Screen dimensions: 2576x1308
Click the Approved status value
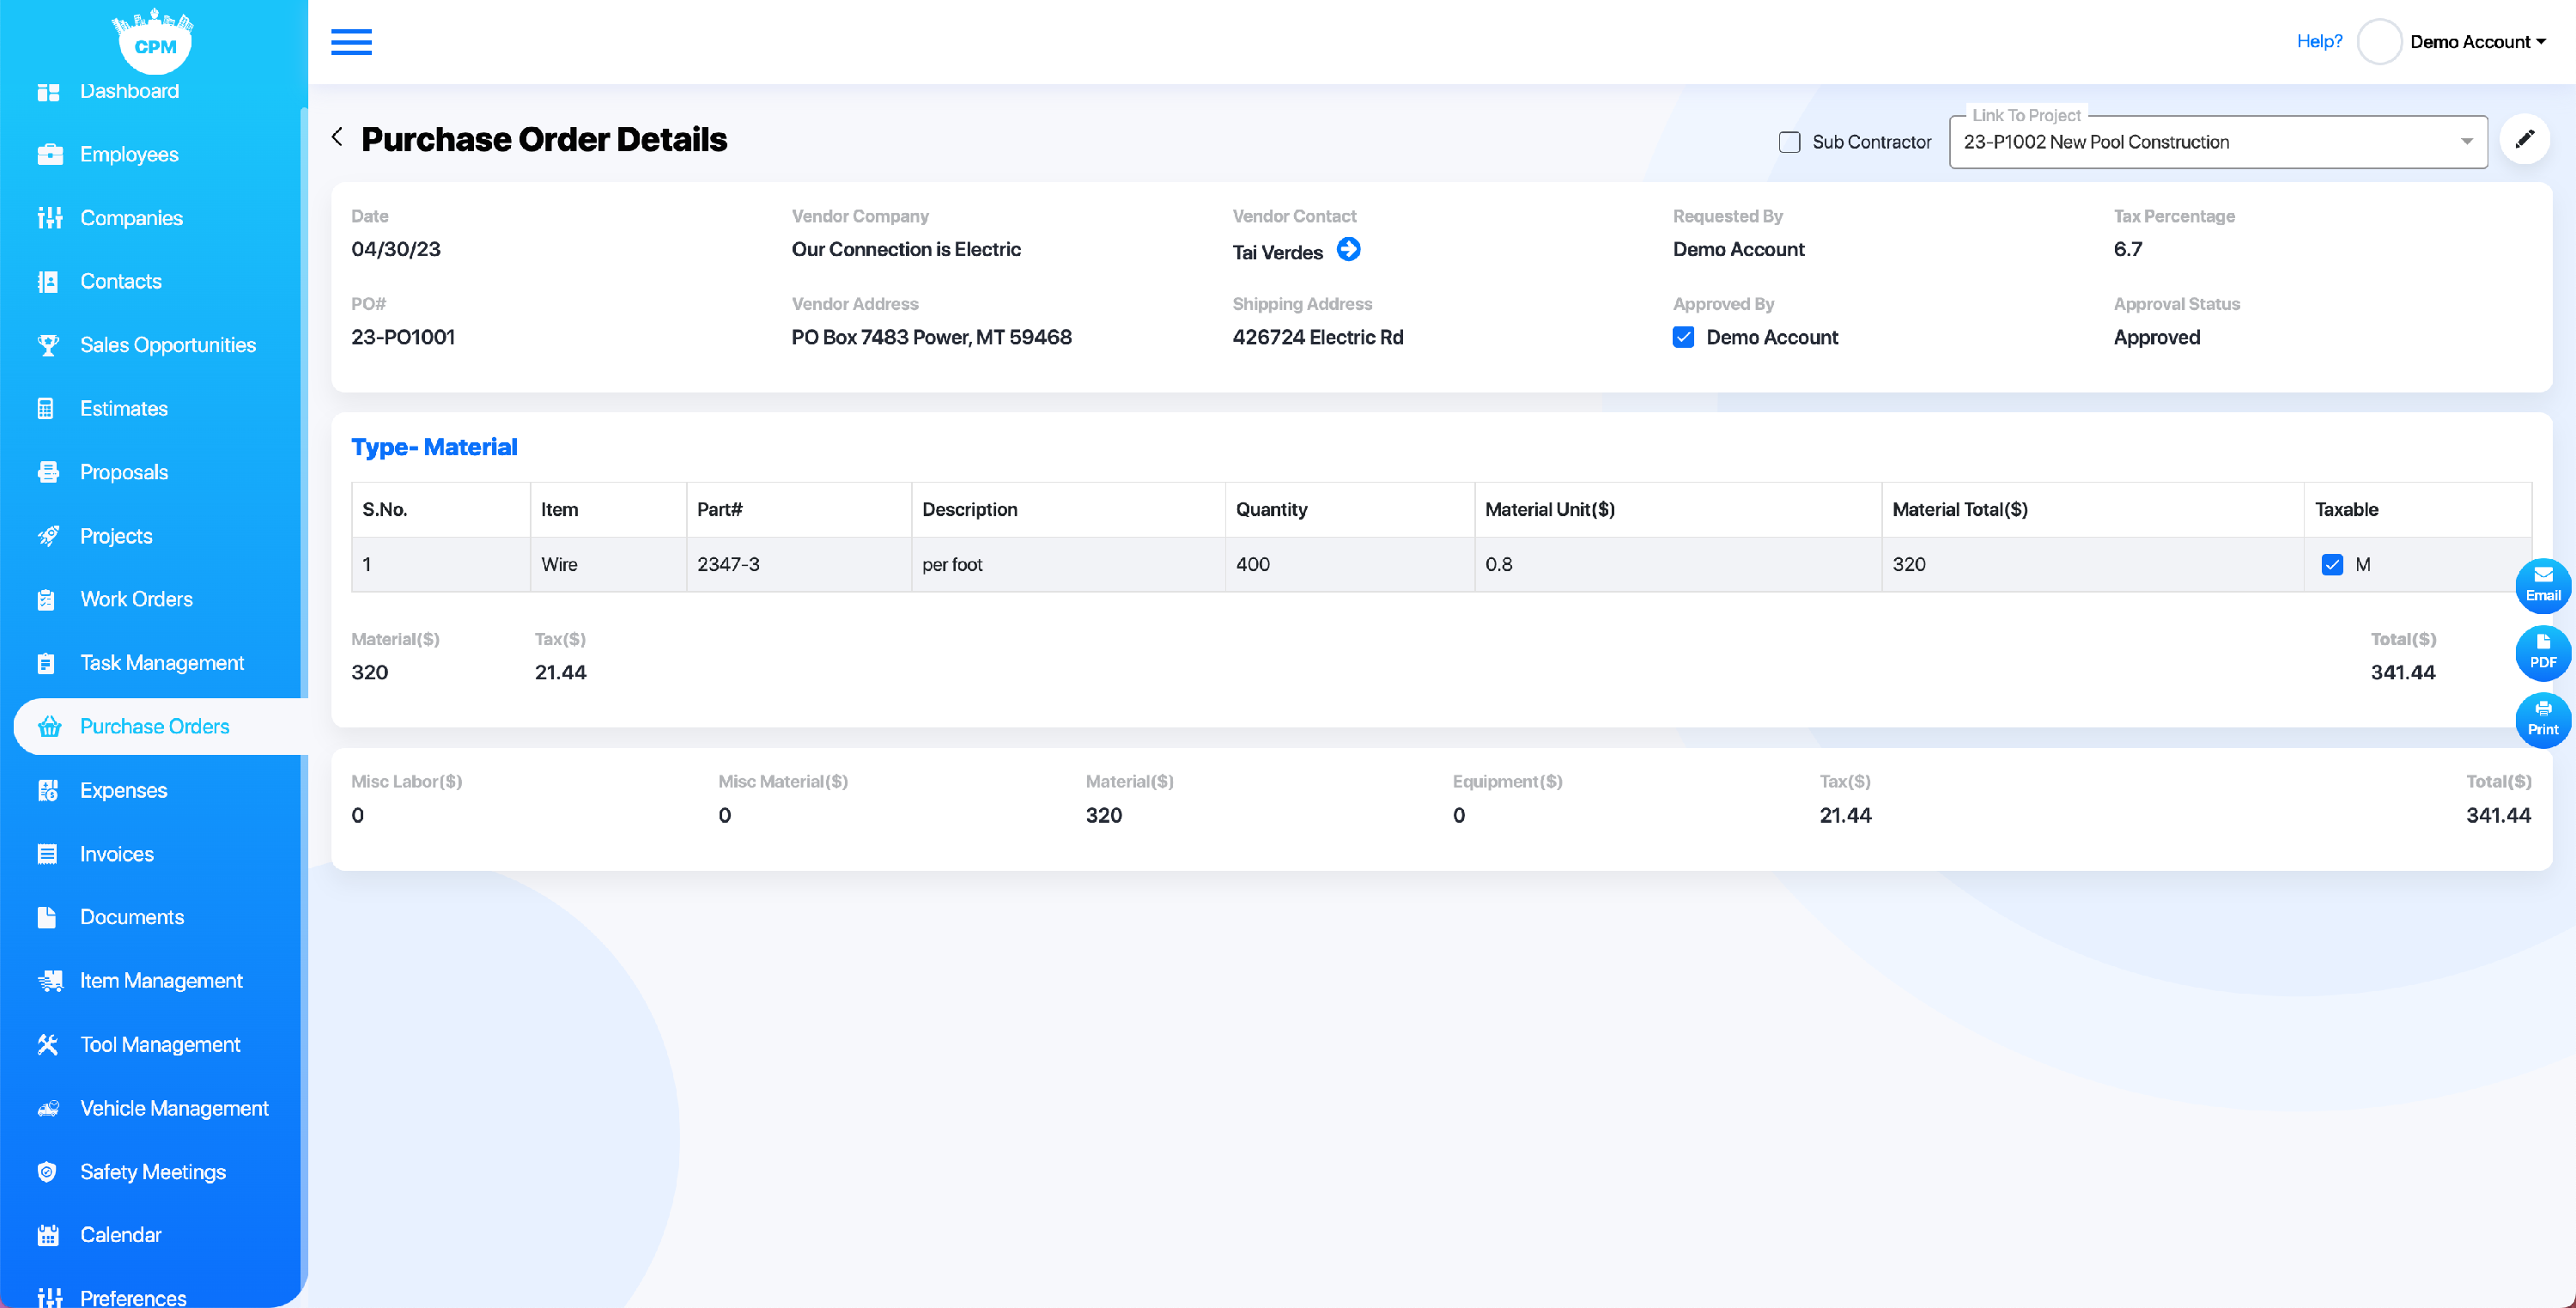[x=2156, y=337]
